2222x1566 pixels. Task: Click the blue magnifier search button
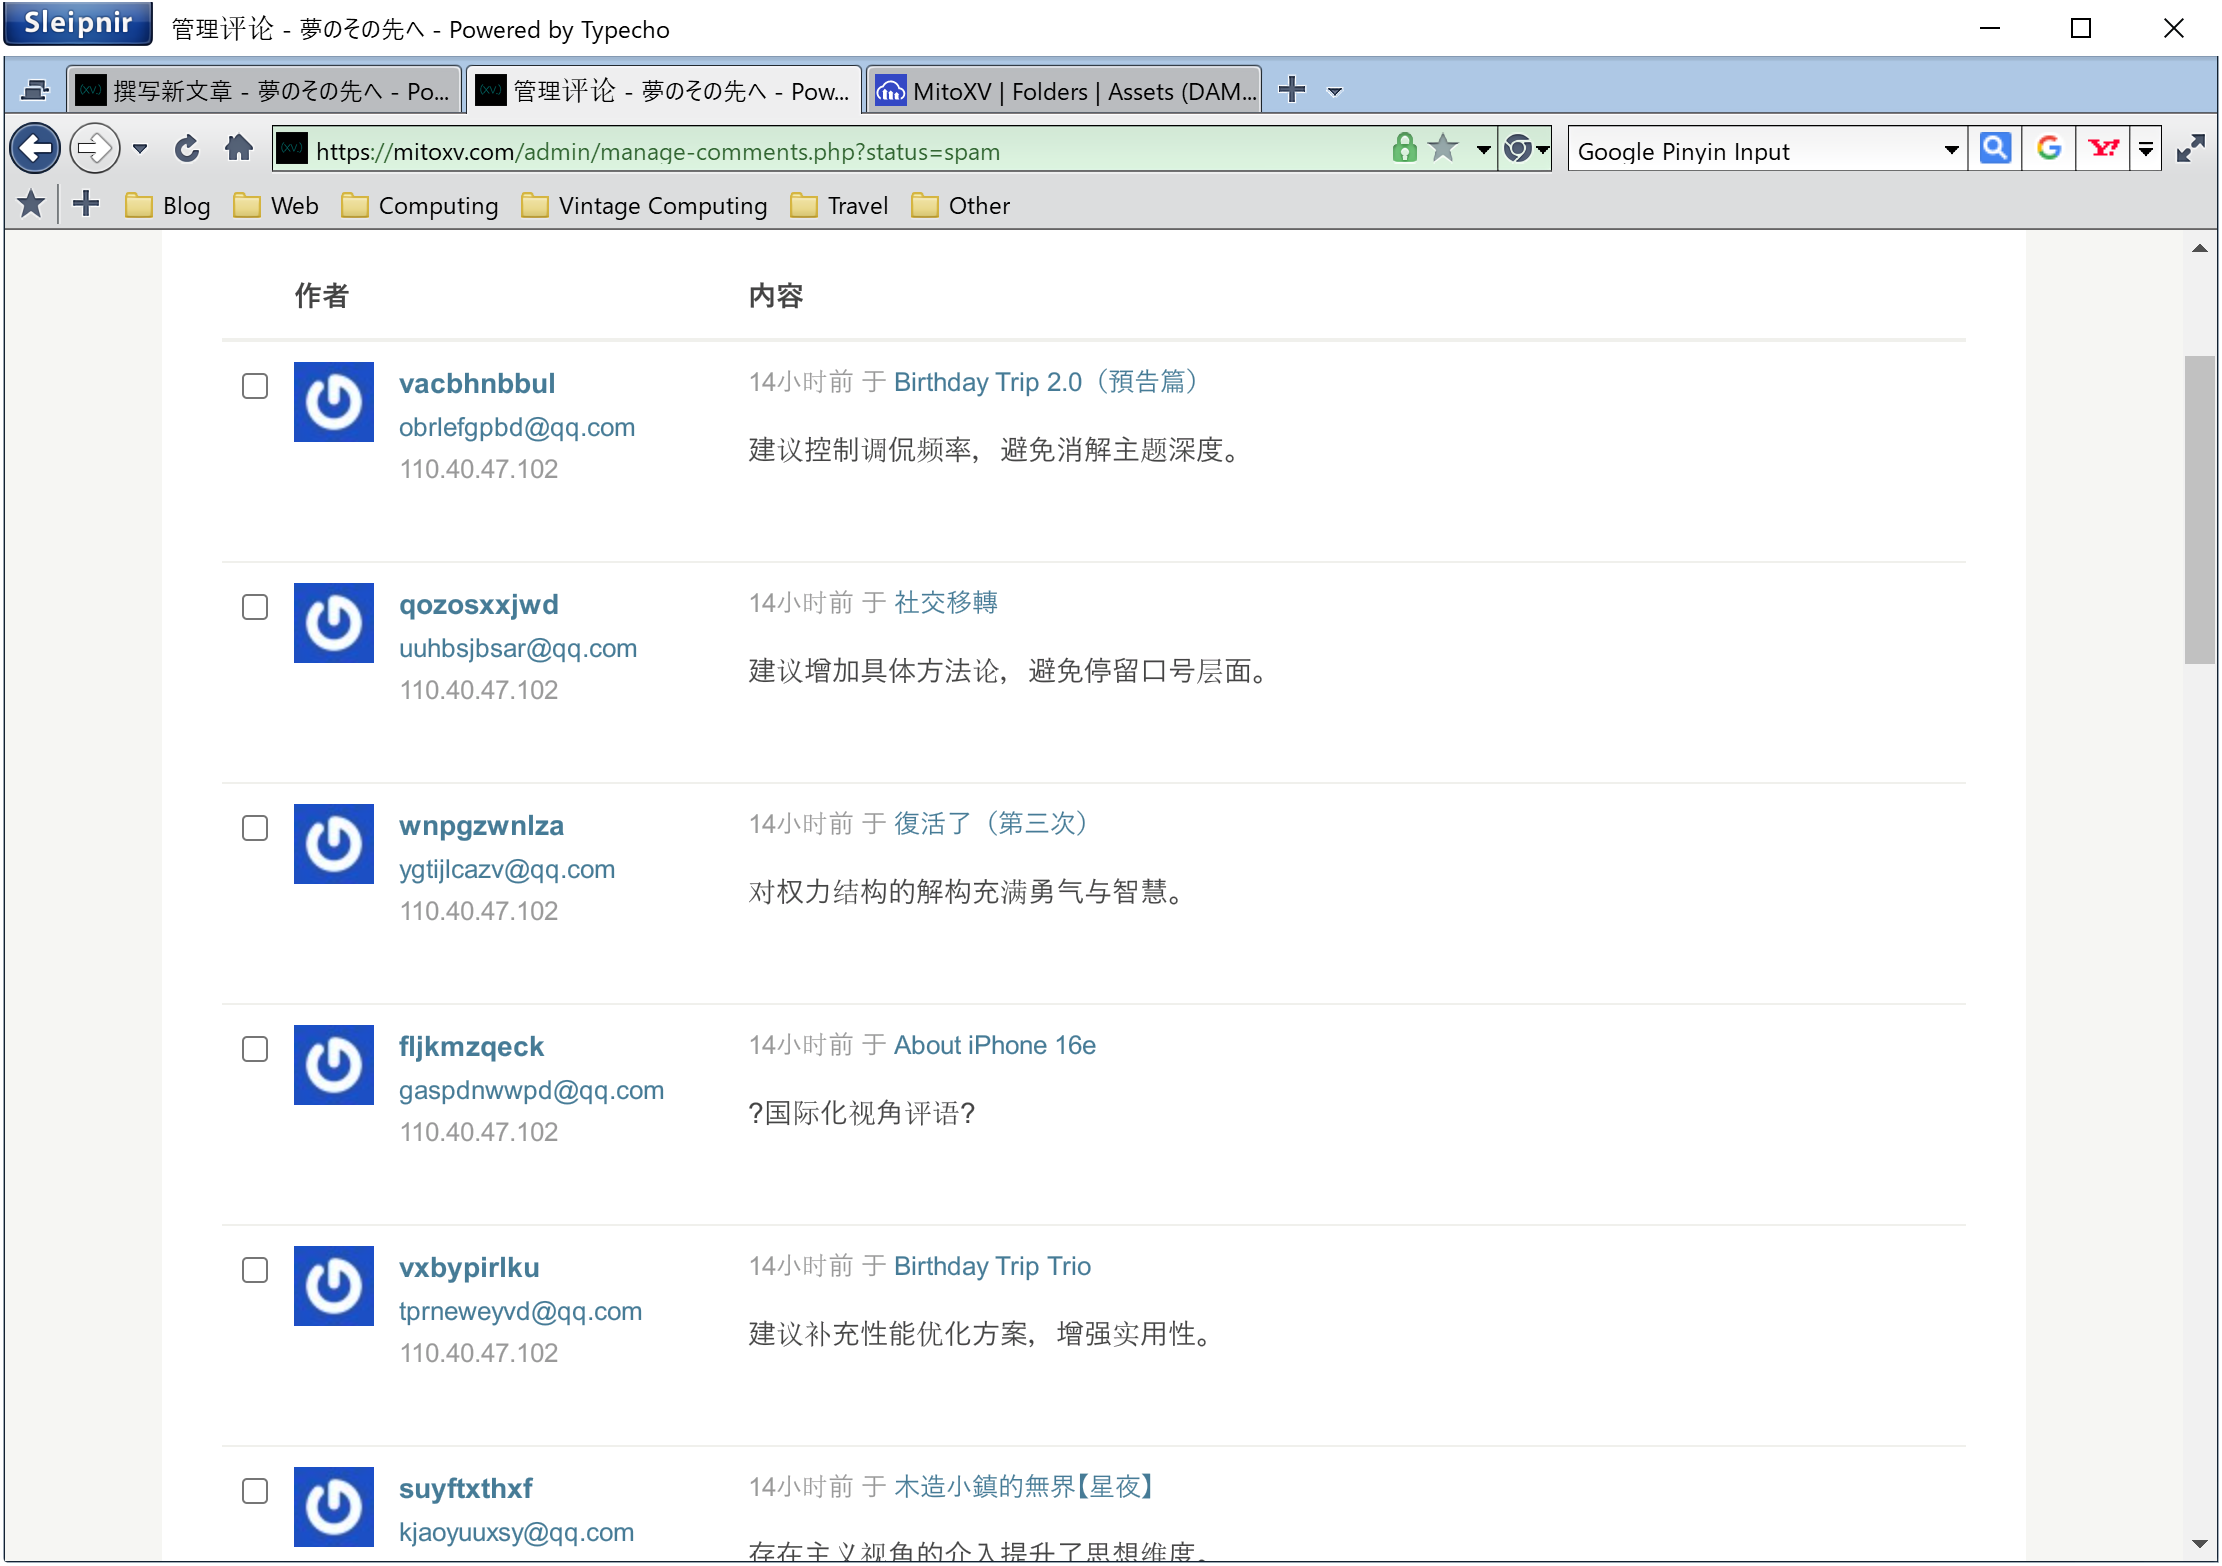click(x=1995, y=149)
